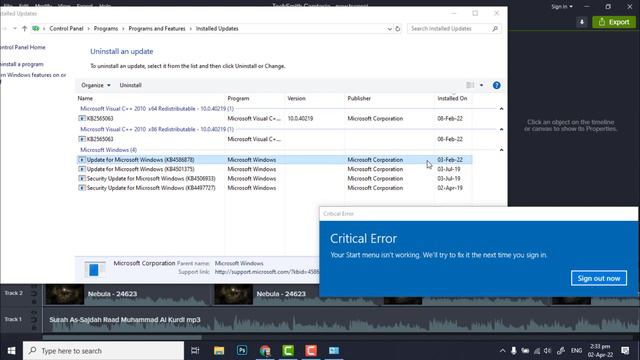640x360 pixels.
Task: Select Security Update for Microsoft Windows (KB4506933)
Action: pyautogui.click(x=274, y=178)
